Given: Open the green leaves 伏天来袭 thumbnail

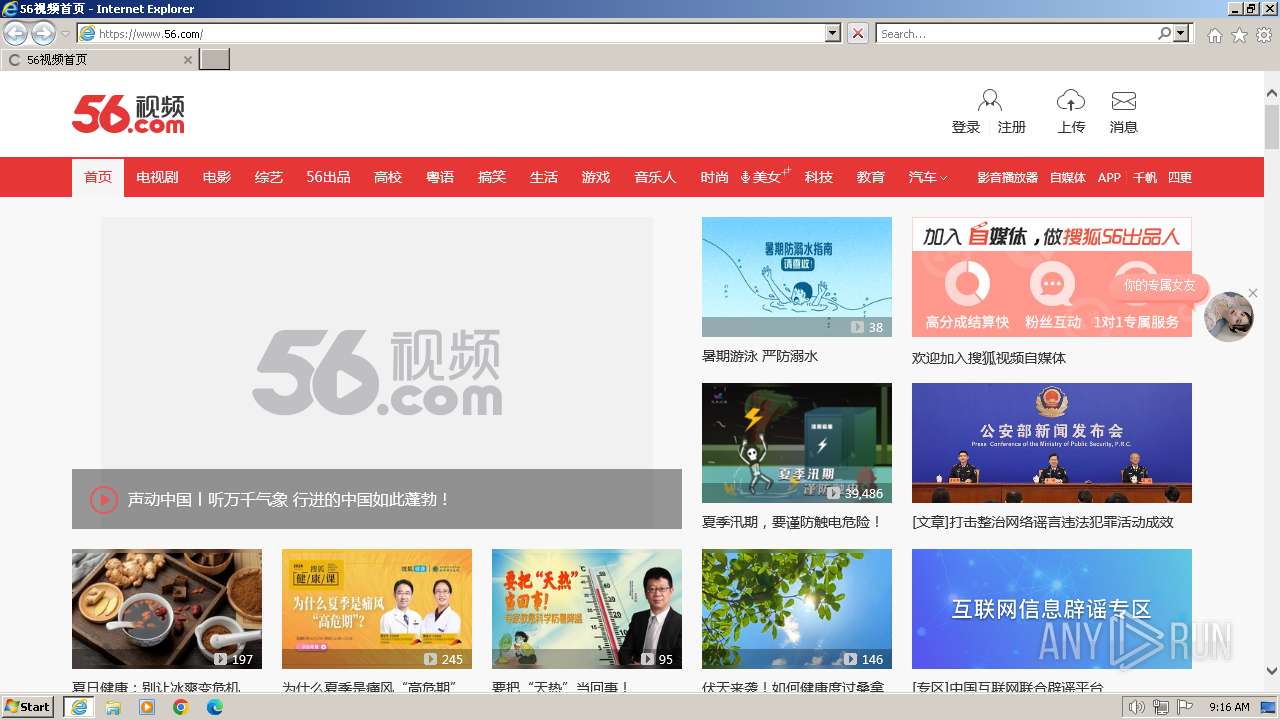Looking at the screenshot, I should point(797,609).
